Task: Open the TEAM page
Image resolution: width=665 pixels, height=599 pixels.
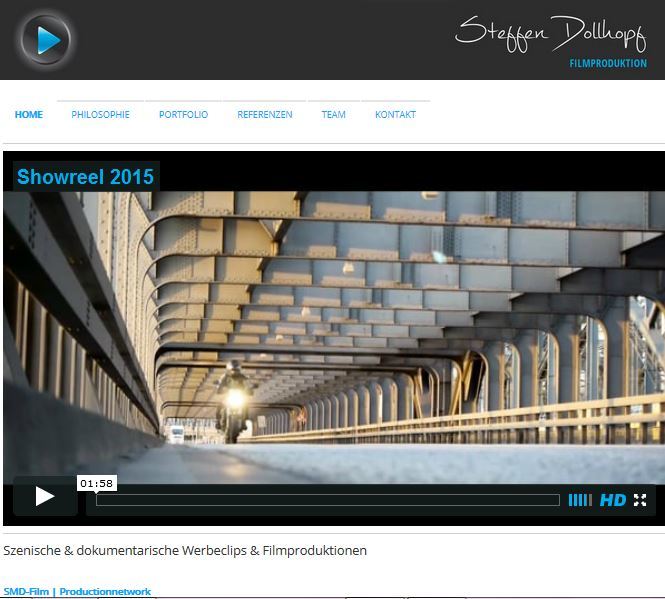Action: (333, 115)
